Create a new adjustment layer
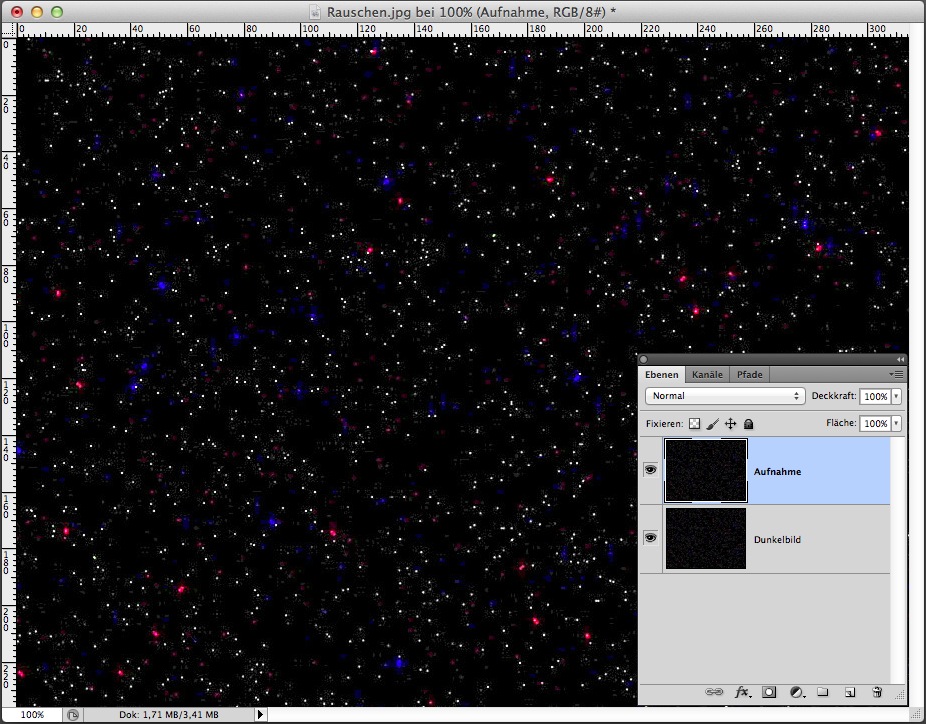Viewport: 926px width, 724px height. [x=796, y=692]
